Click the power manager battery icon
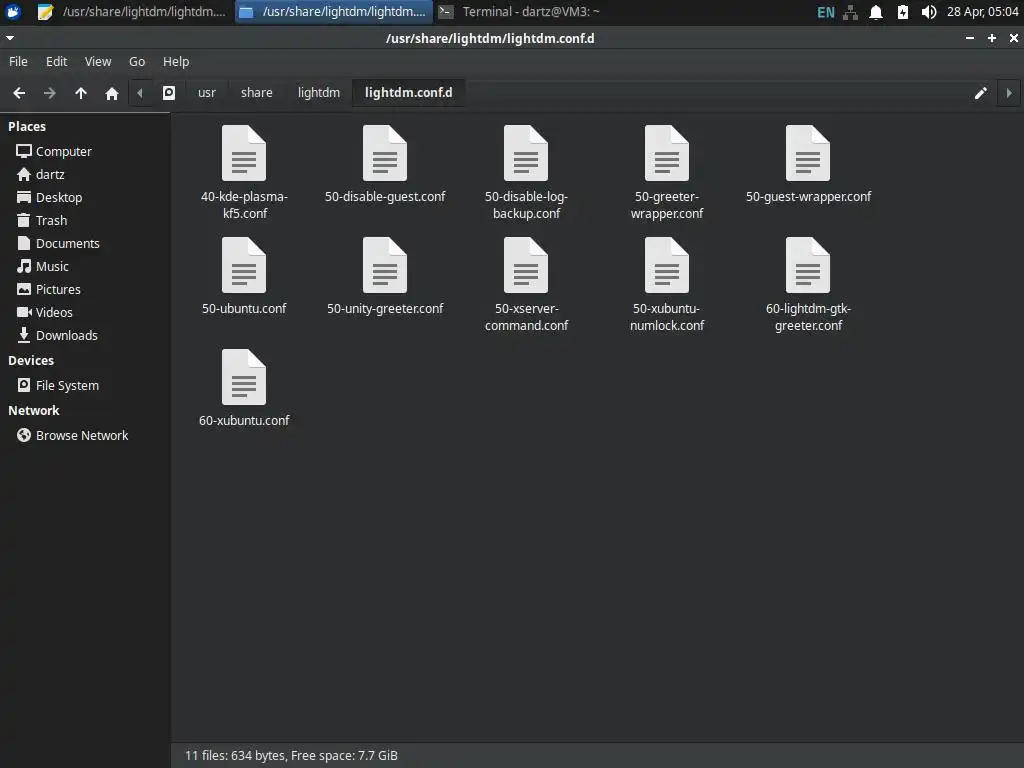This screenshot has width=1024, height=768. 903,12
